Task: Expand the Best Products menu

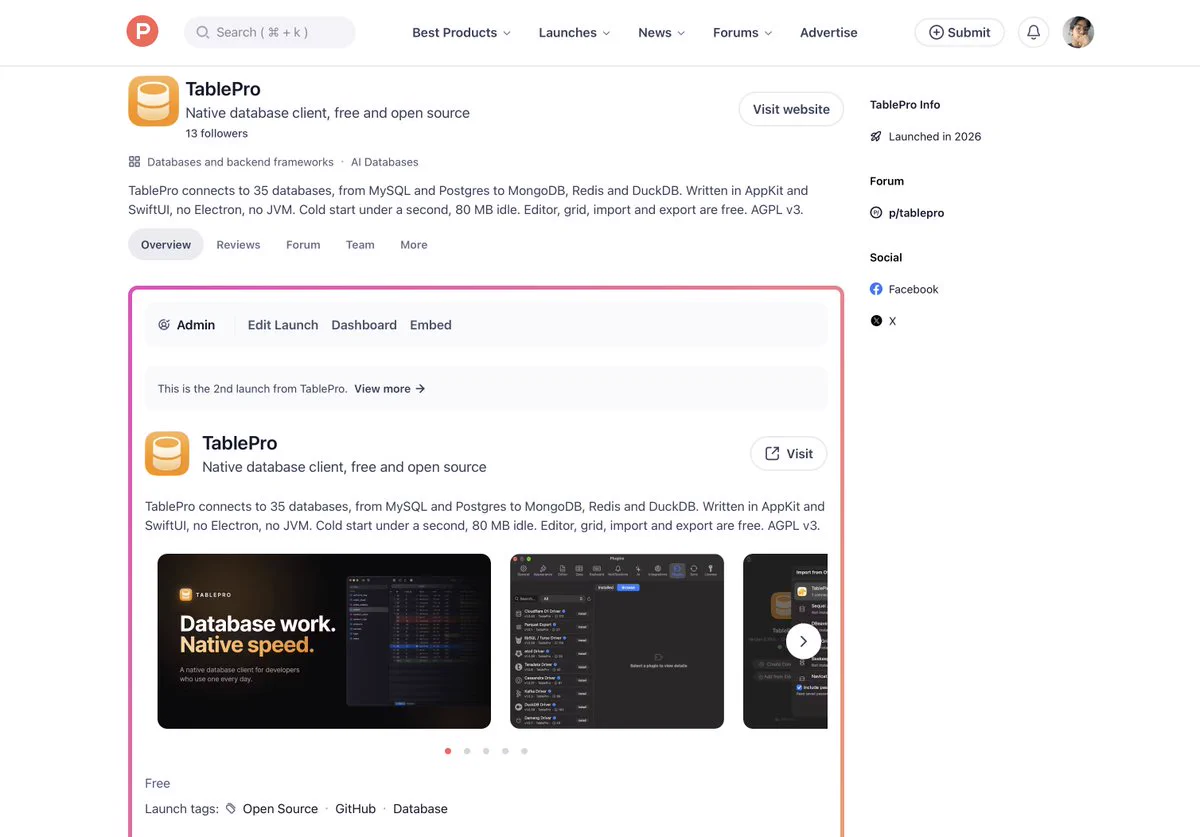Action: (461, 32)
